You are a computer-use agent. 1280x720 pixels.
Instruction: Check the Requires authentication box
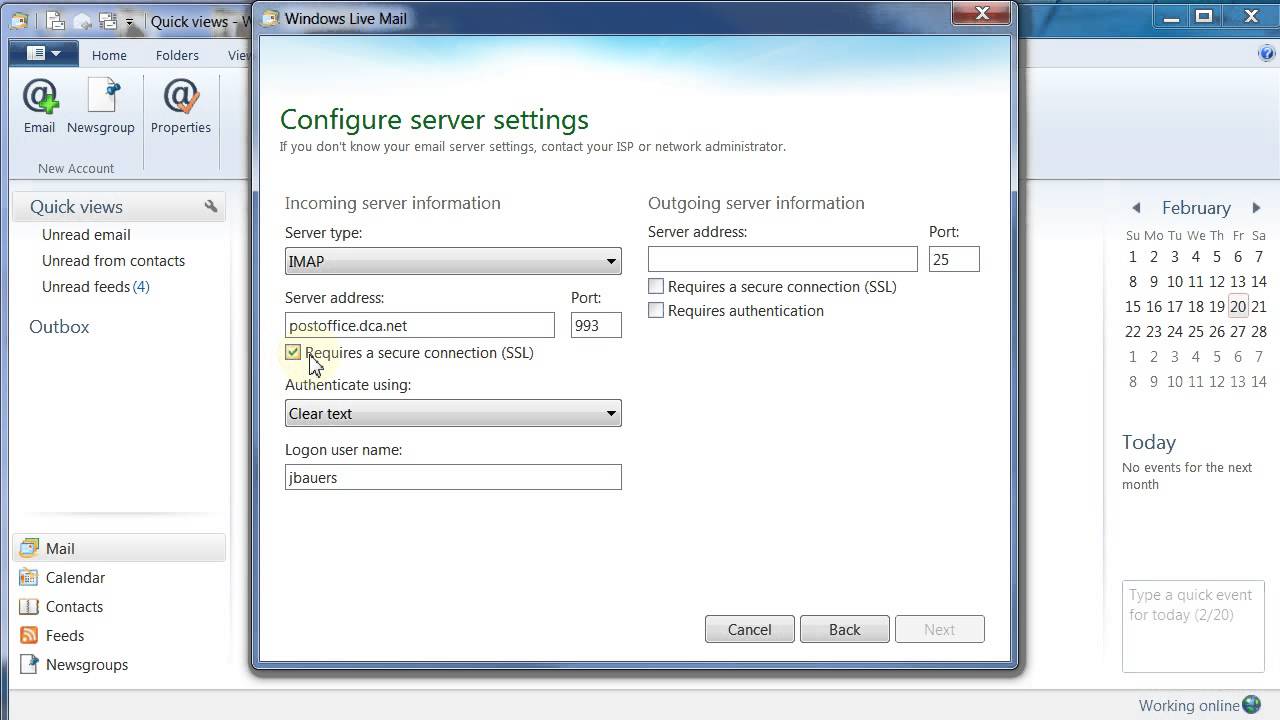click(x=656, y=310)
